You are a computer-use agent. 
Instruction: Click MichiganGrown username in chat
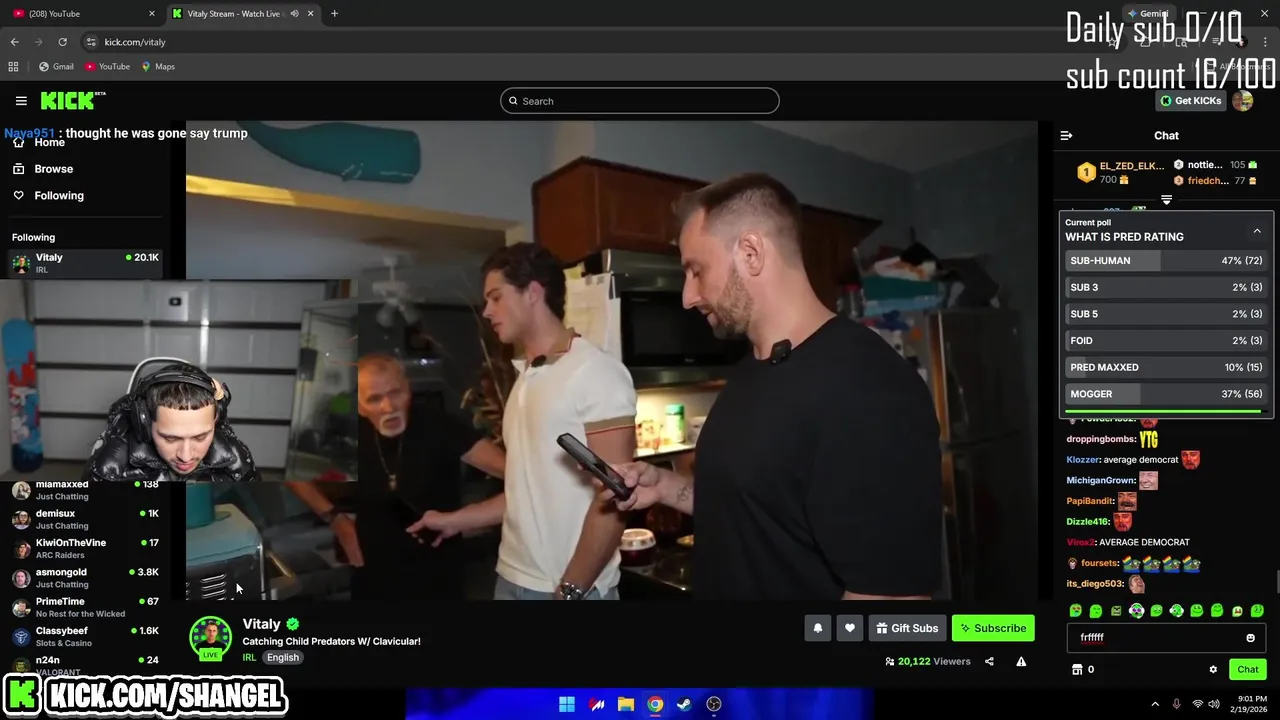point(1100,481)
